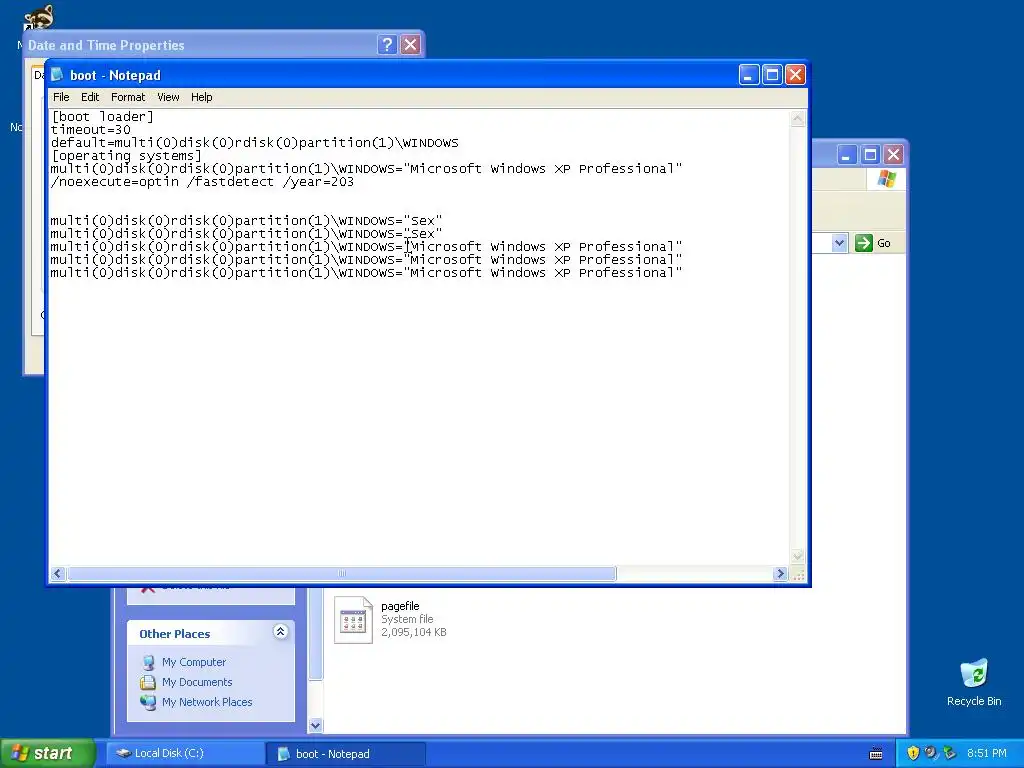
Task: Click the My Network Places globe icon
Action: point(148,703)
